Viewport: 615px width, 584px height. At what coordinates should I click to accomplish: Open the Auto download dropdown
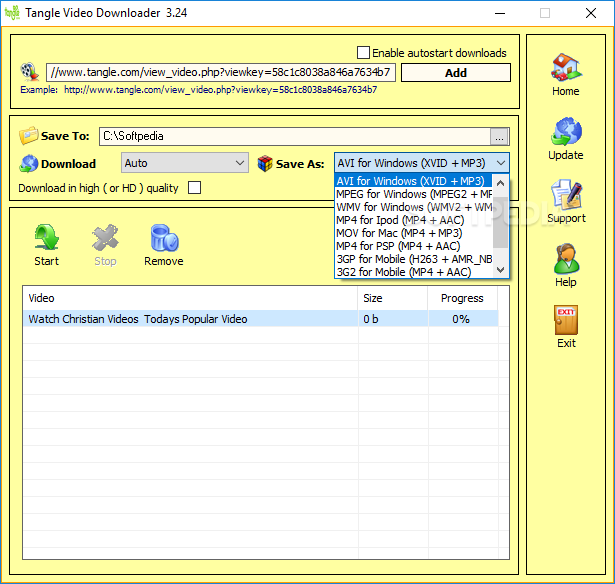point(185,163)
